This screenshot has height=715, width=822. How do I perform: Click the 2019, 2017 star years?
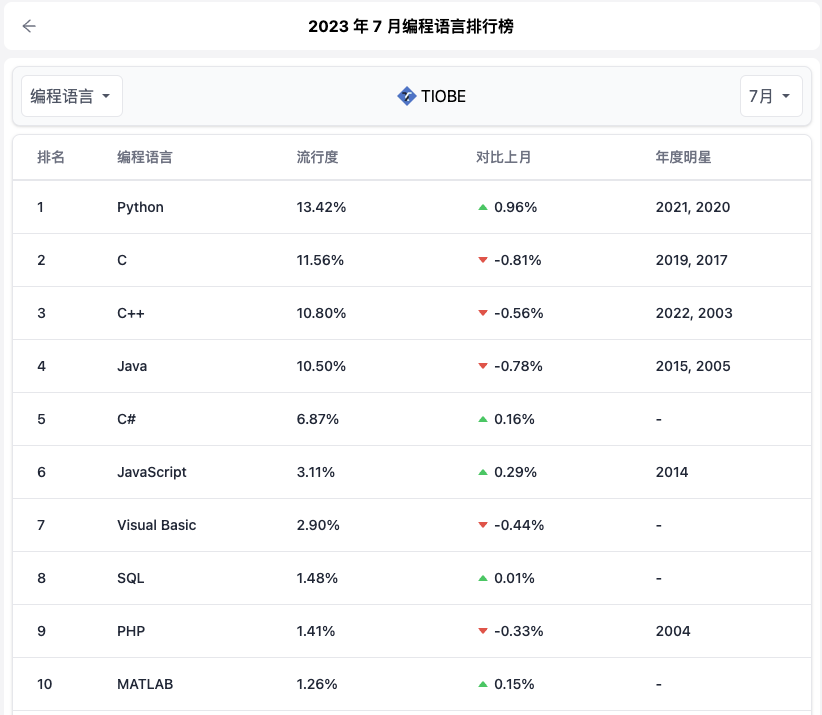[691, 261]
